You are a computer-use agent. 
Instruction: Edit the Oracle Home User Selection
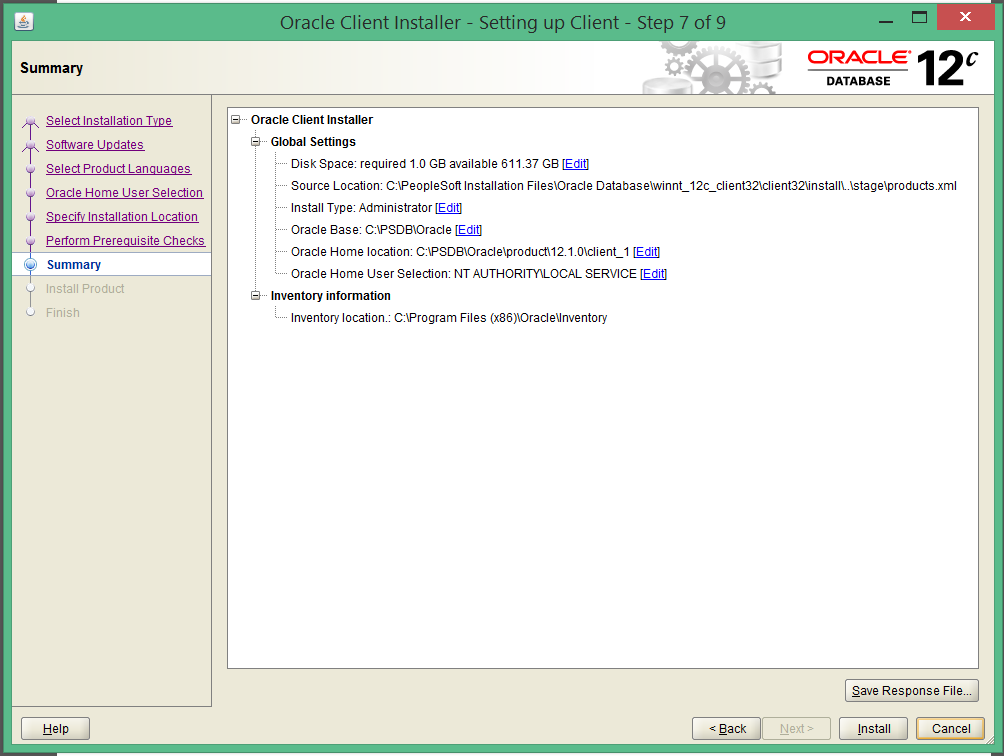(x=653, y=274)
